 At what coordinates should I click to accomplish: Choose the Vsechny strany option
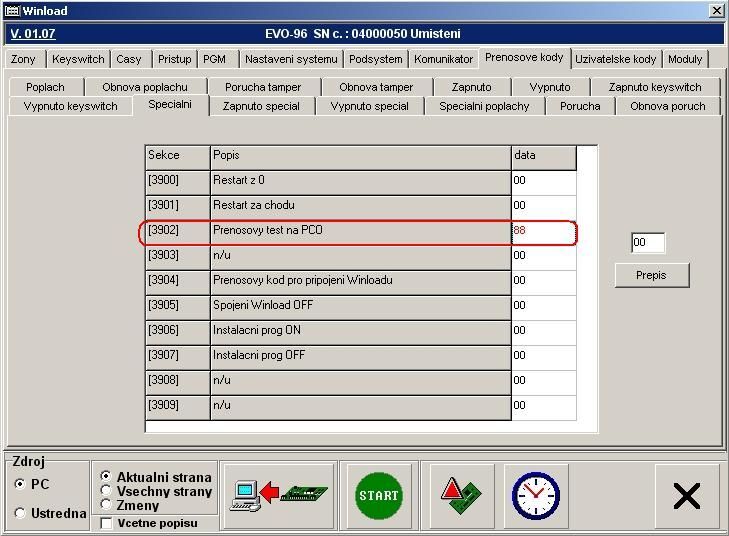(x=107, y=491)
